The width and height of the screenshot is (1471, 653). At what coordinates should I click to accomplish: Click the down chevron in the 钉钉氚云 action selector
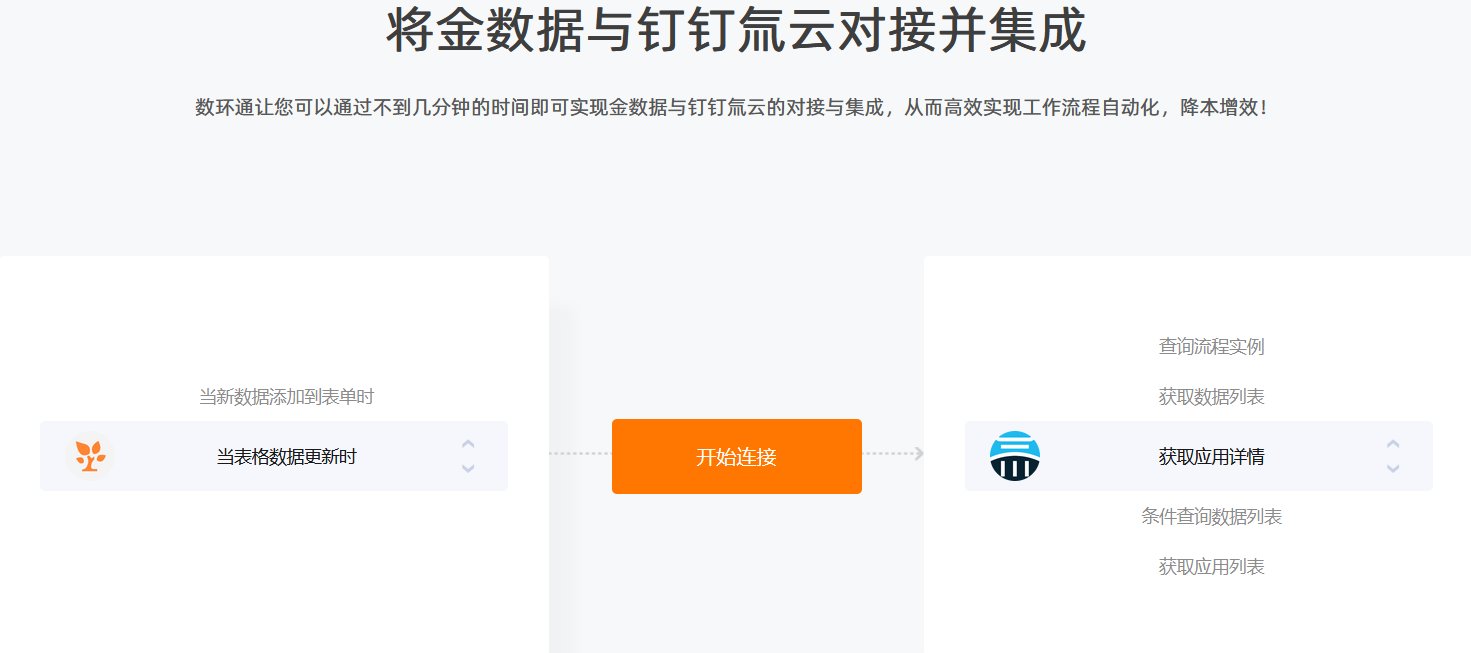(1393, 468)
